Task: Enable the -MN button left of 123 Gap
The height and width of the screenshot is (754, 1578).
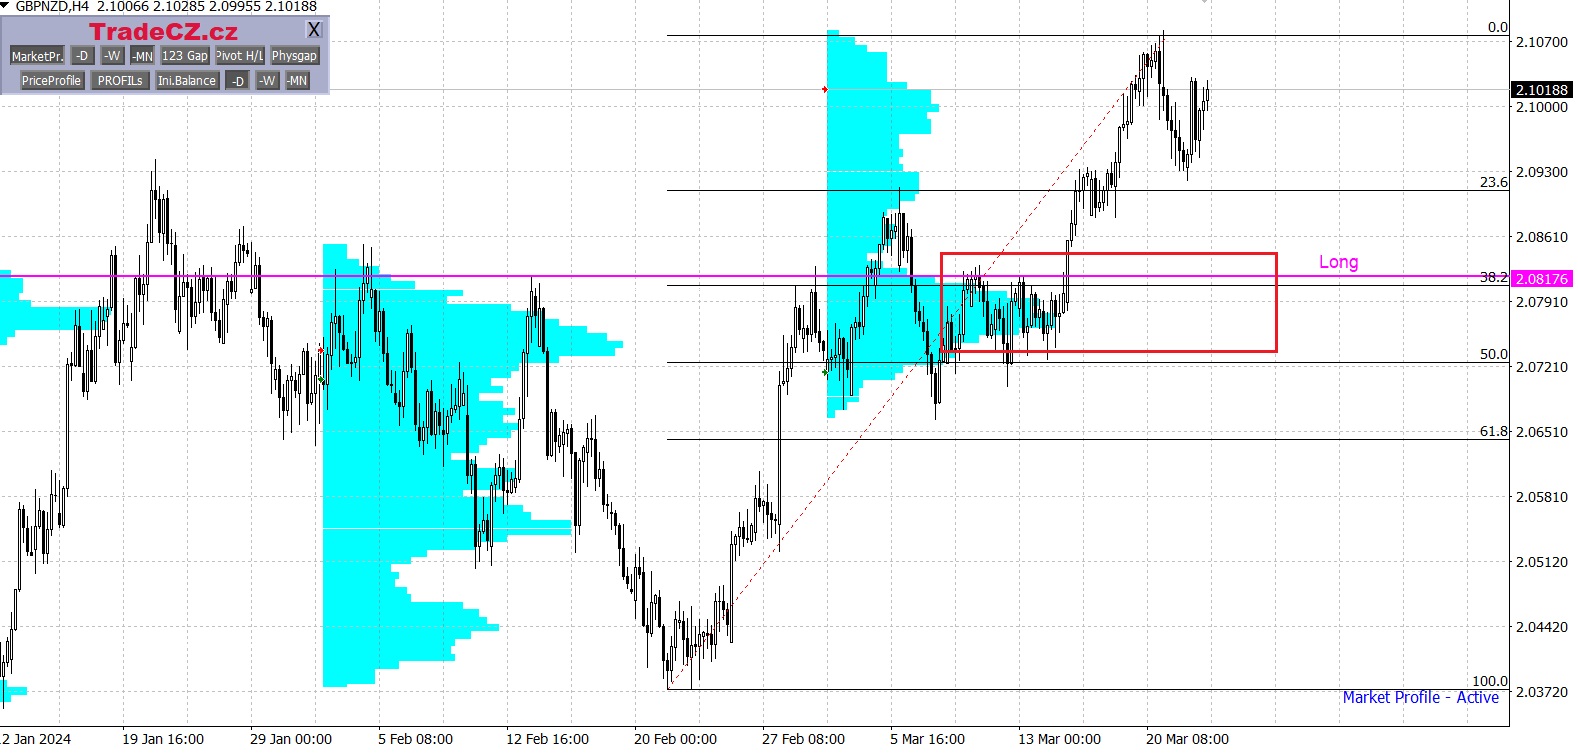Action: [x=143, y=56]
